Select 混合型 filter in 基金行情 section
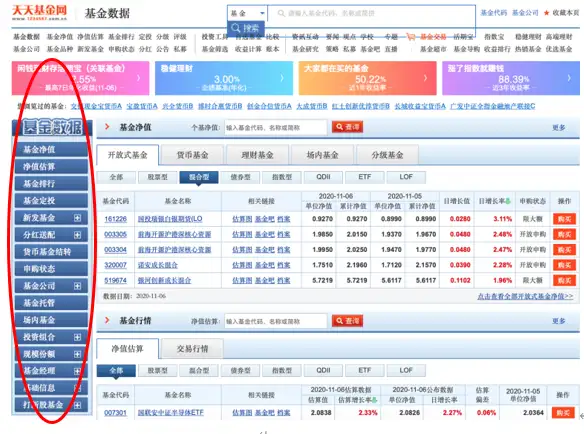This screenshot has width=584, height=434. pos(199,370)
